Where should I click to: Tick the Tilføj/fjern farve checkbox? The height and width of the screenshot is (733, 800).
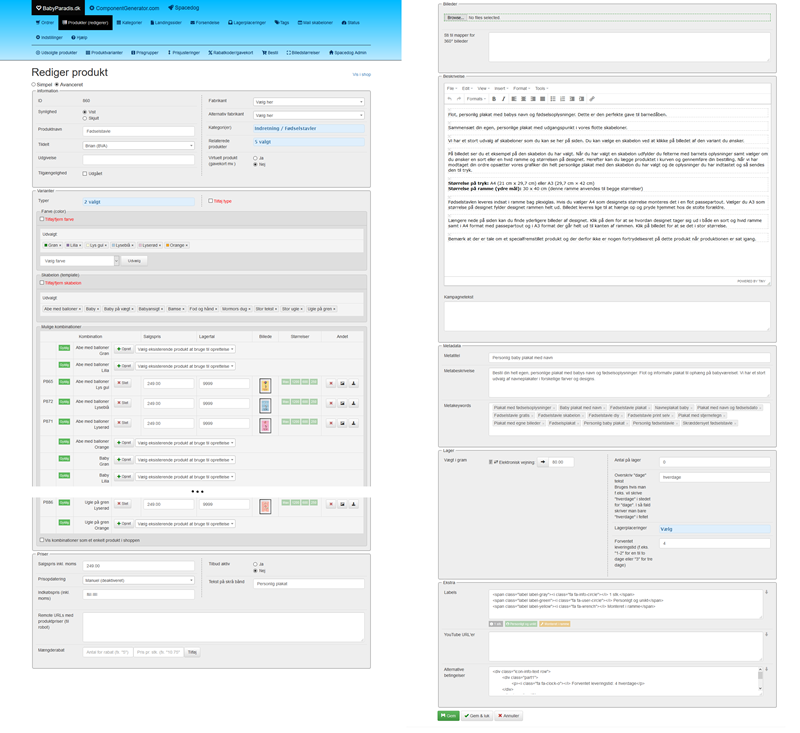point(42,219)
